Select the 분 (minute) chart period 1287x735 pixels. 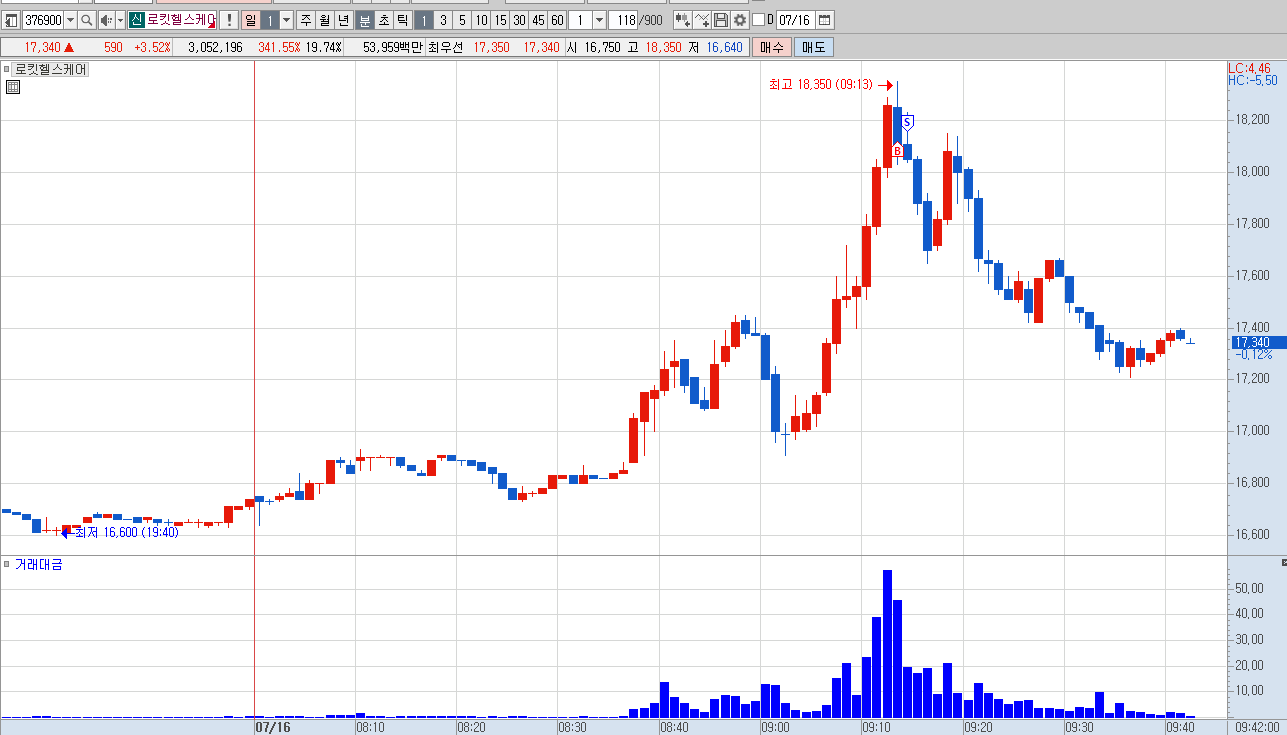[x=364, y=20]
